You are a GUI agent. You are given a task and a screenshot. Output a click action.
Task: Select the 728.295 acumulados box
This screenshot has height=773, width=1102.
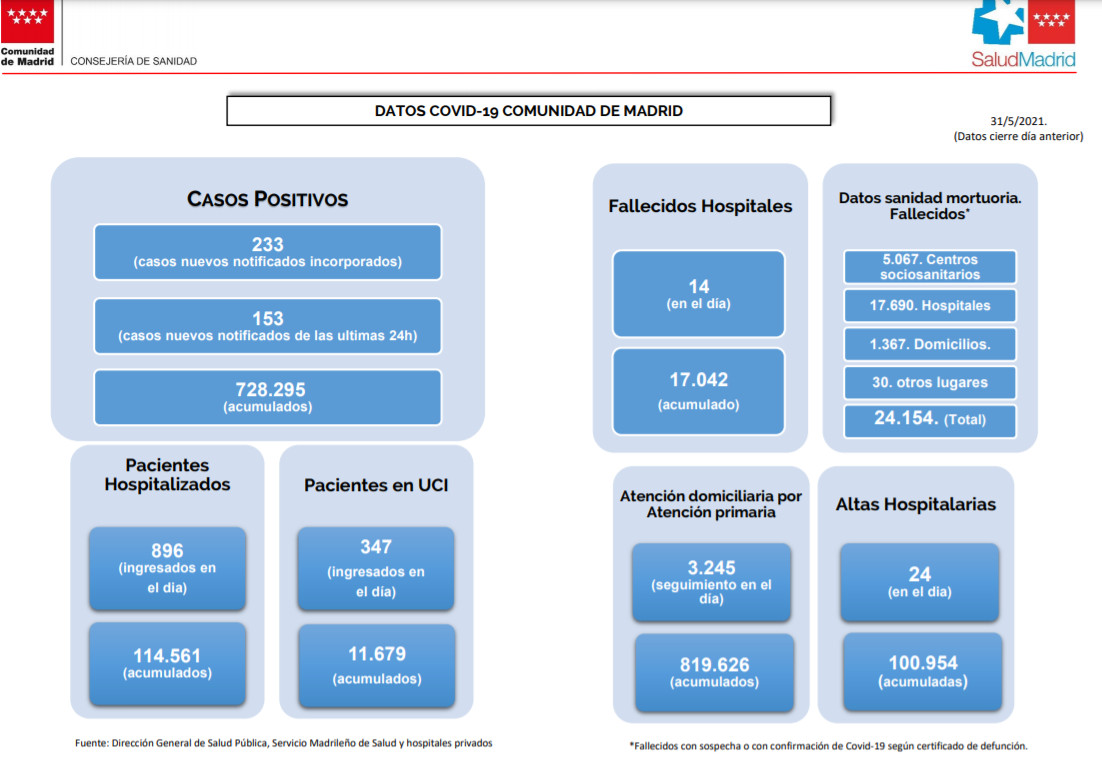tap(268, 397)
